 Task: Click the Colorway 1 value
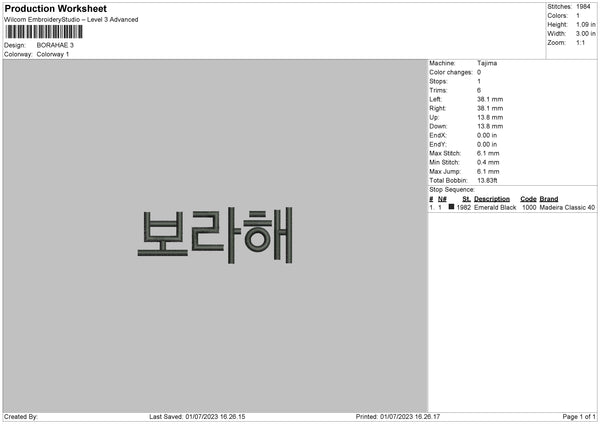click(53, 54)
